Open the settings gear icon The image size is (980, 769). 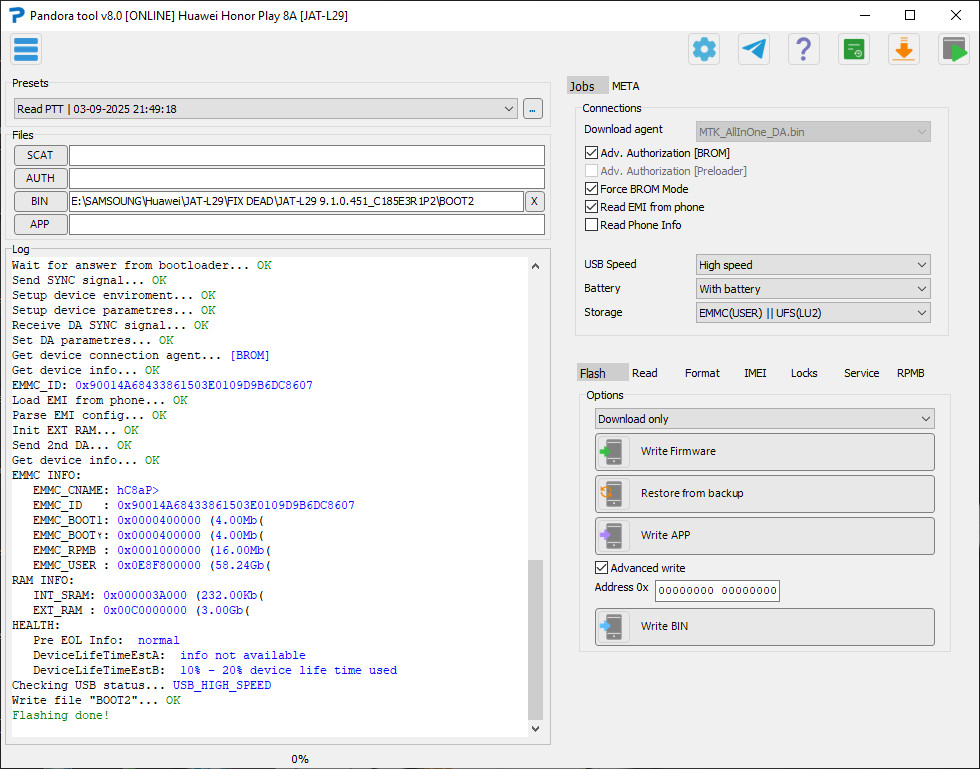(x=704, y=49)
